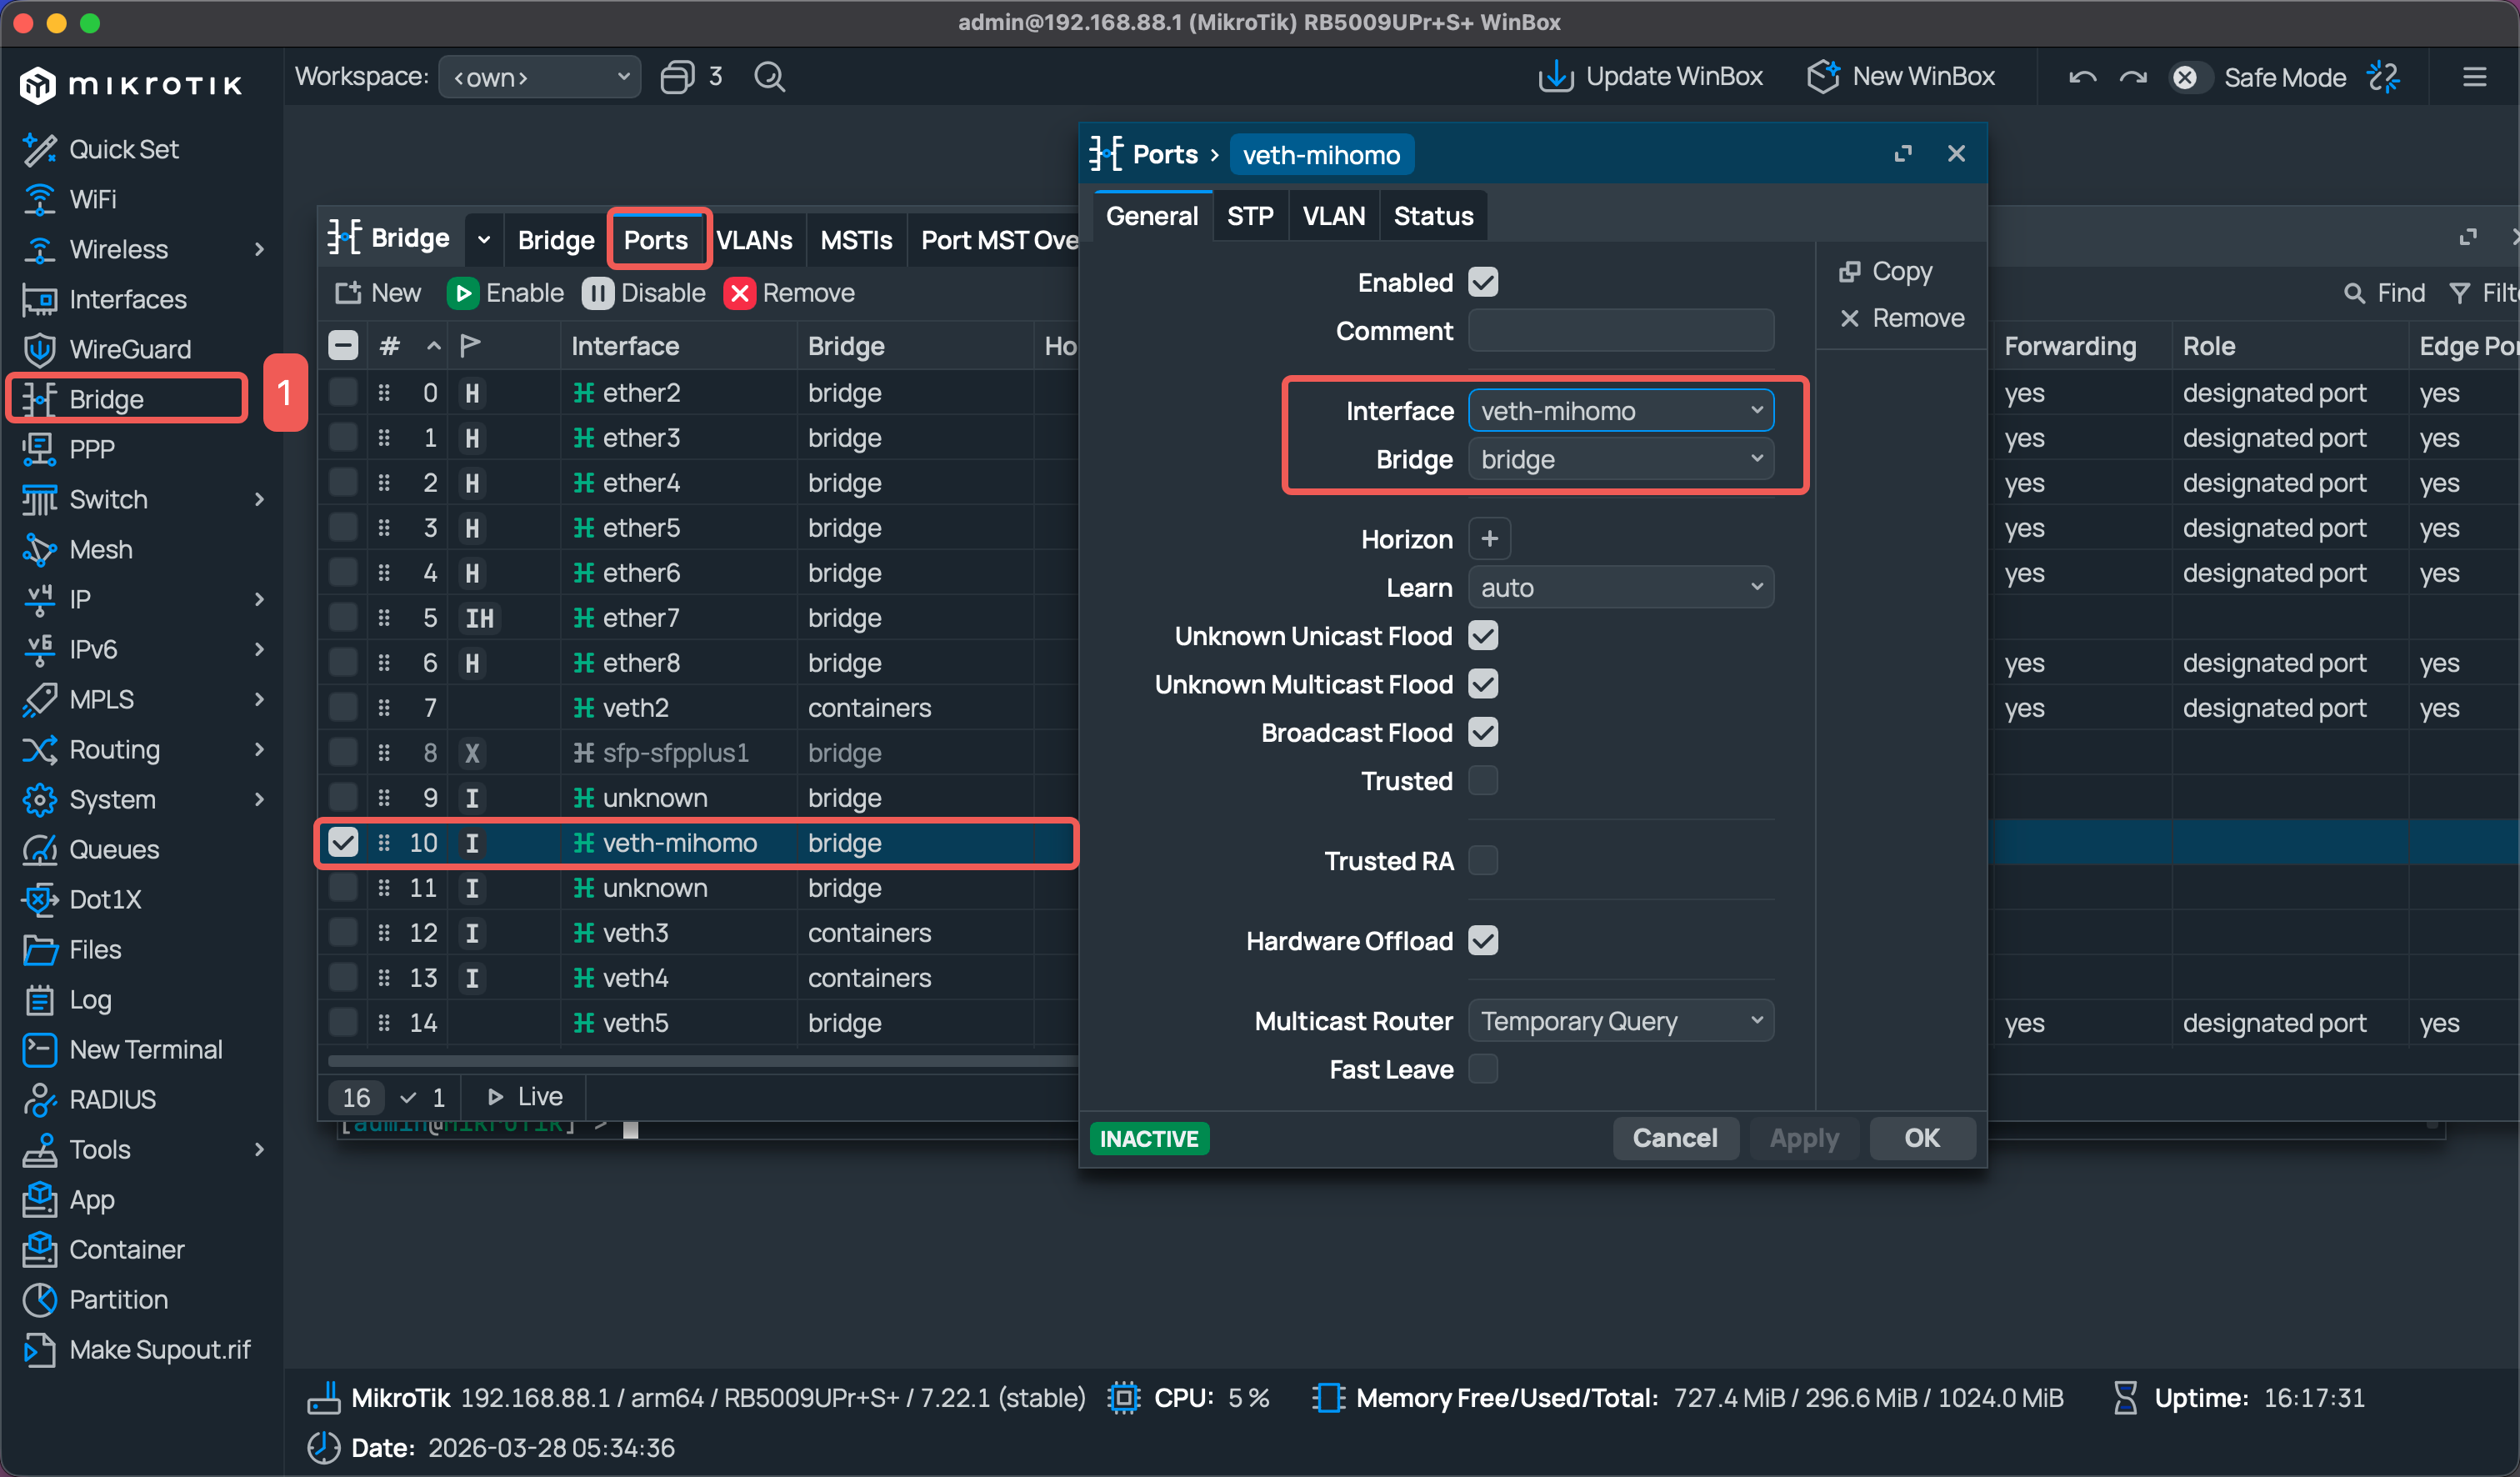
Task: Open the hamburger menu at top right
Action: point(2474,77)
